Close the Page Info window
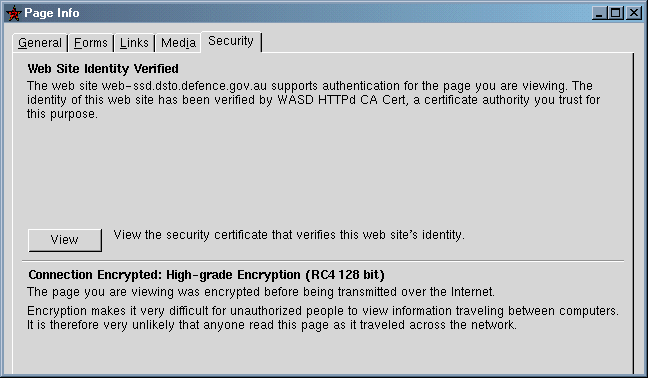Screen dimensions: 648x378 coord(634,13)
